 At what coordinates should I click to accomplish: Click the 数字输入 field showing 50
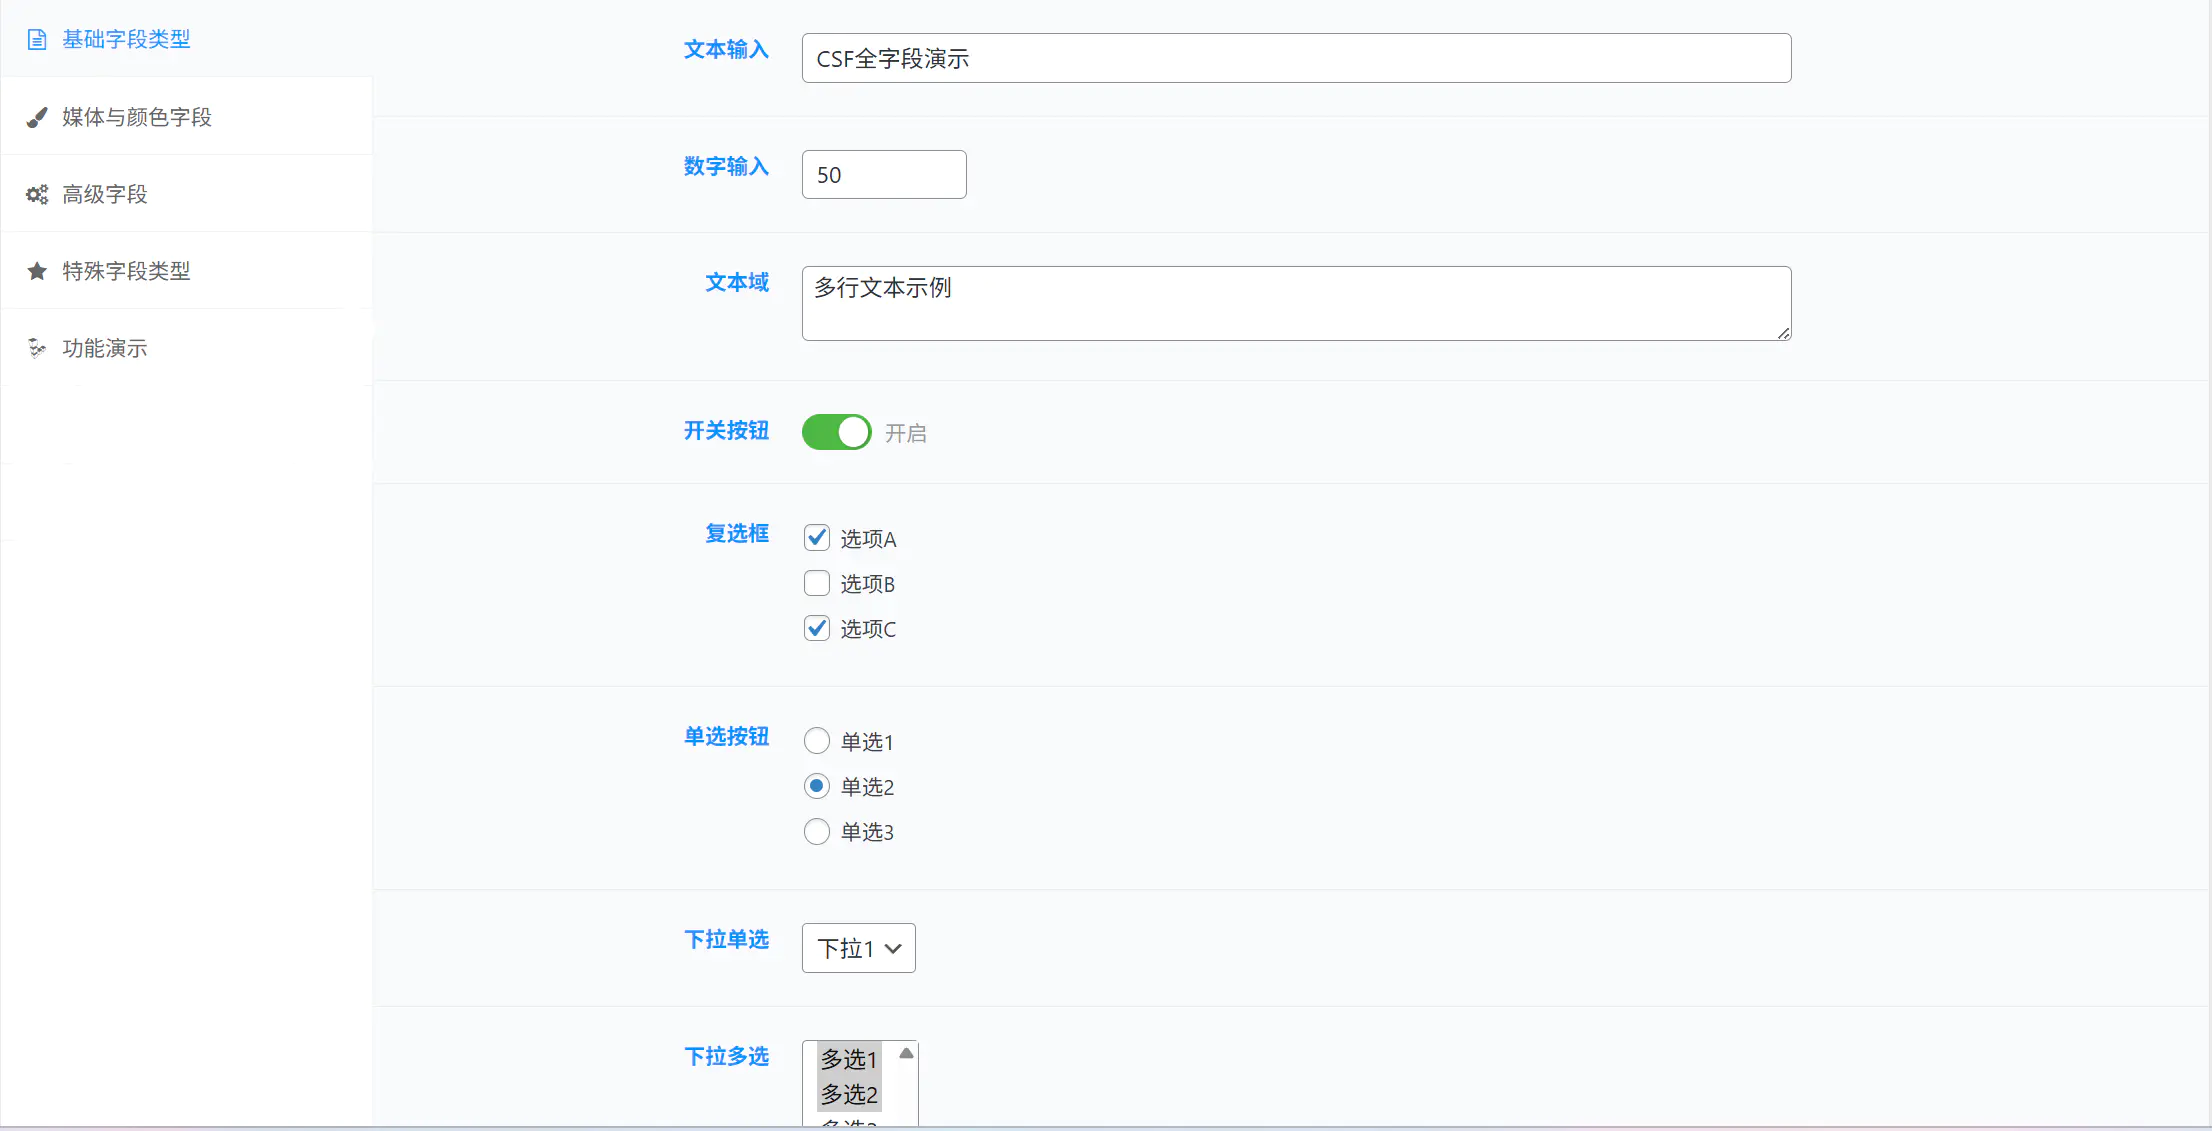[883, 174]
